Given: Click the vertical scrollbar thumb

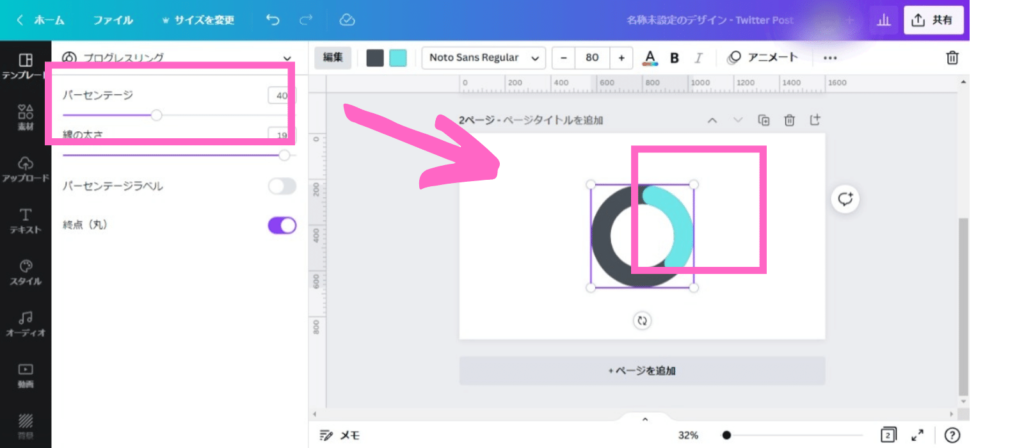Looking at the screenshot, I should 963,307.
